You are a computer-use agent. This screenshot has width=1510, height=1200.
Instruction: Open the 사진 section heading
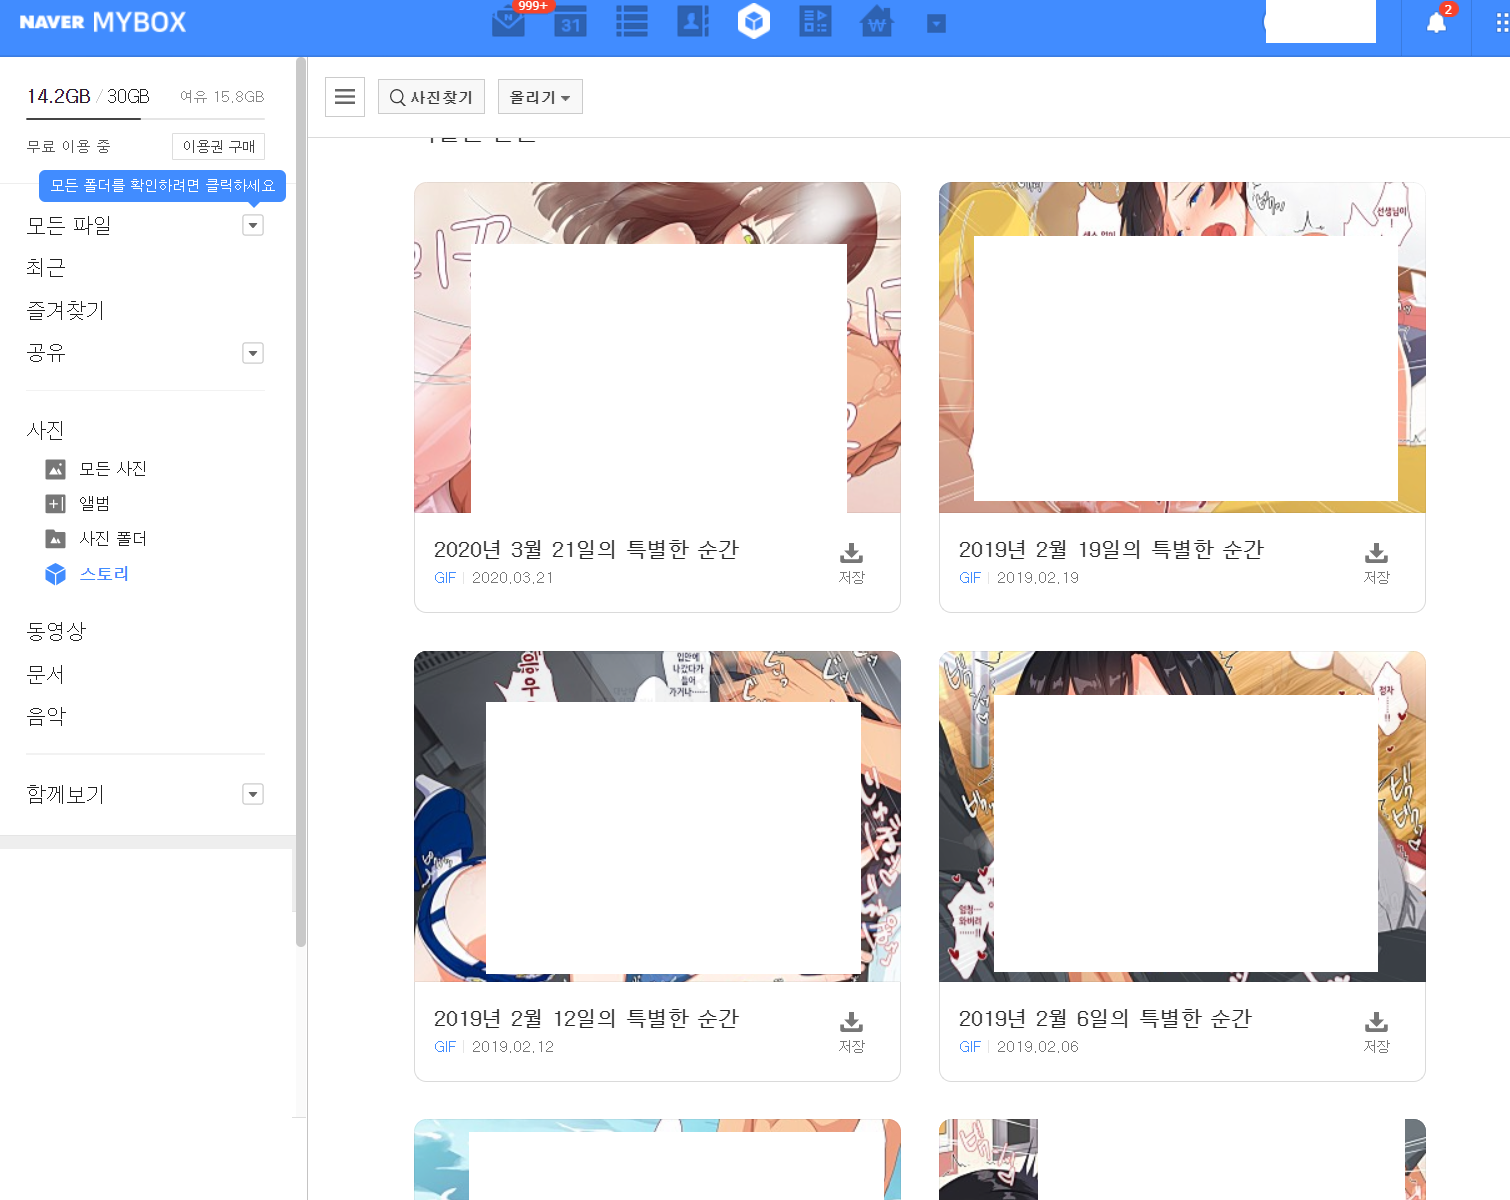[x=46, y=431]
